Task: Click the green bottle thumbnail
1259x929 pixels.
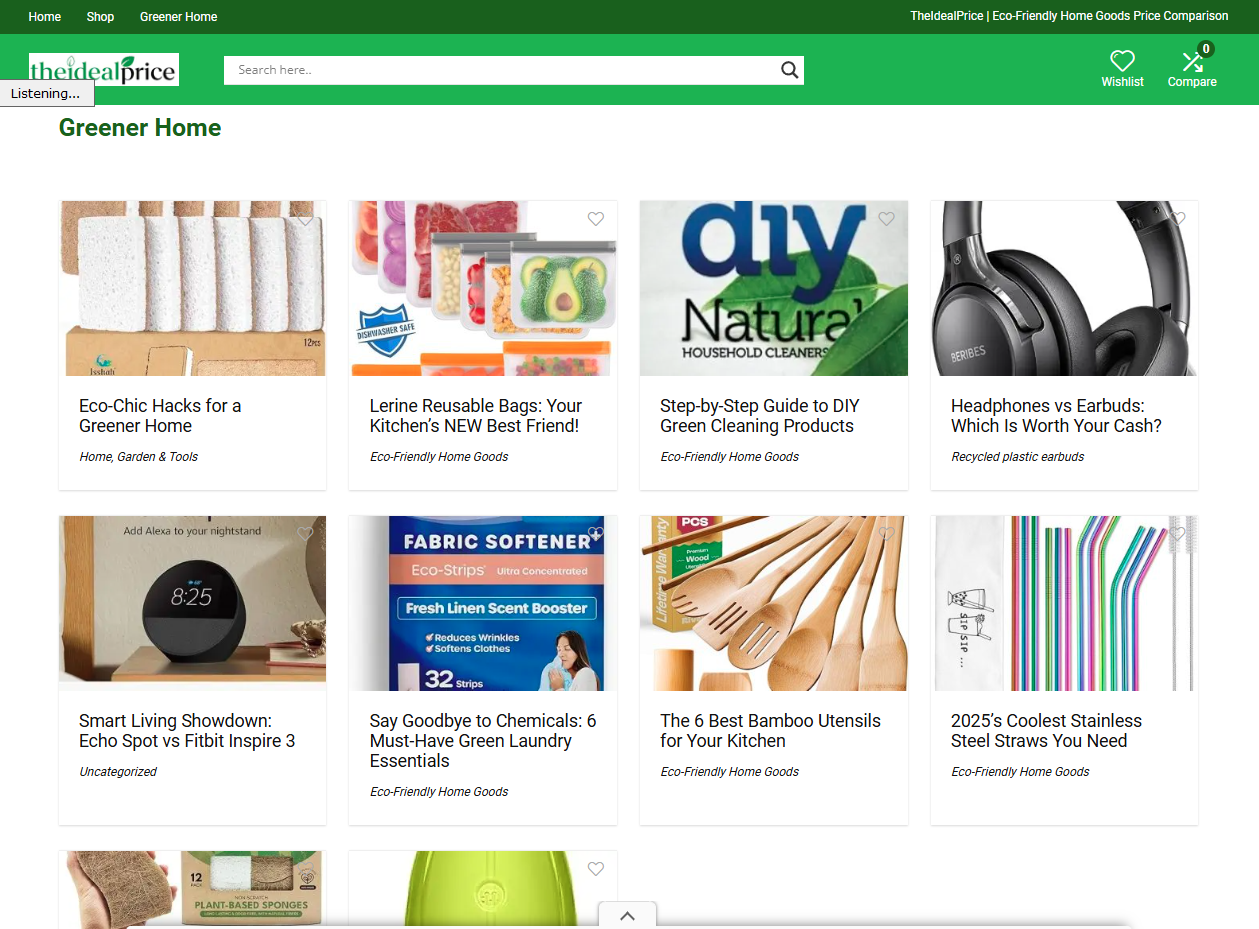Action: tap(483, 890)
